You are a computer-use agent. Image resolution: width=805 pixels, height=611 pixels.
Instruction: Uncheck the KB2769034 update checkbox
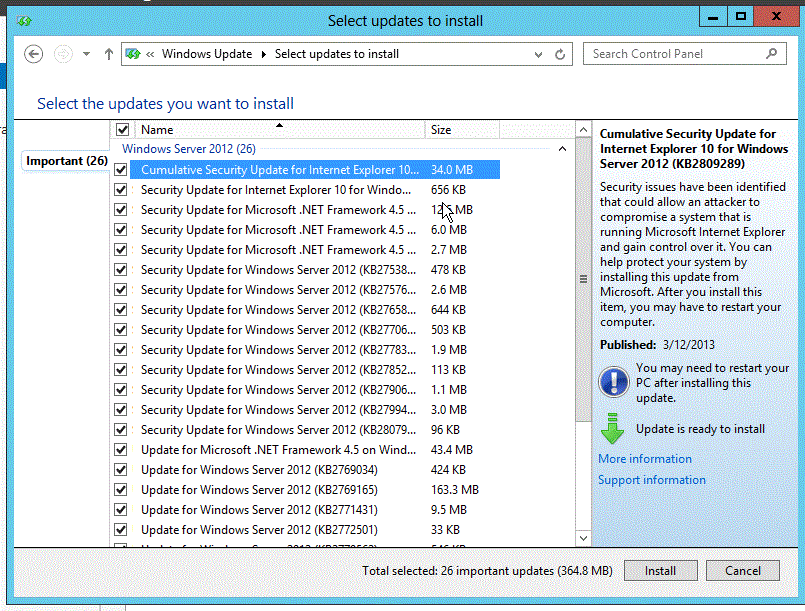pyautogui.click(x=120, y=469)
